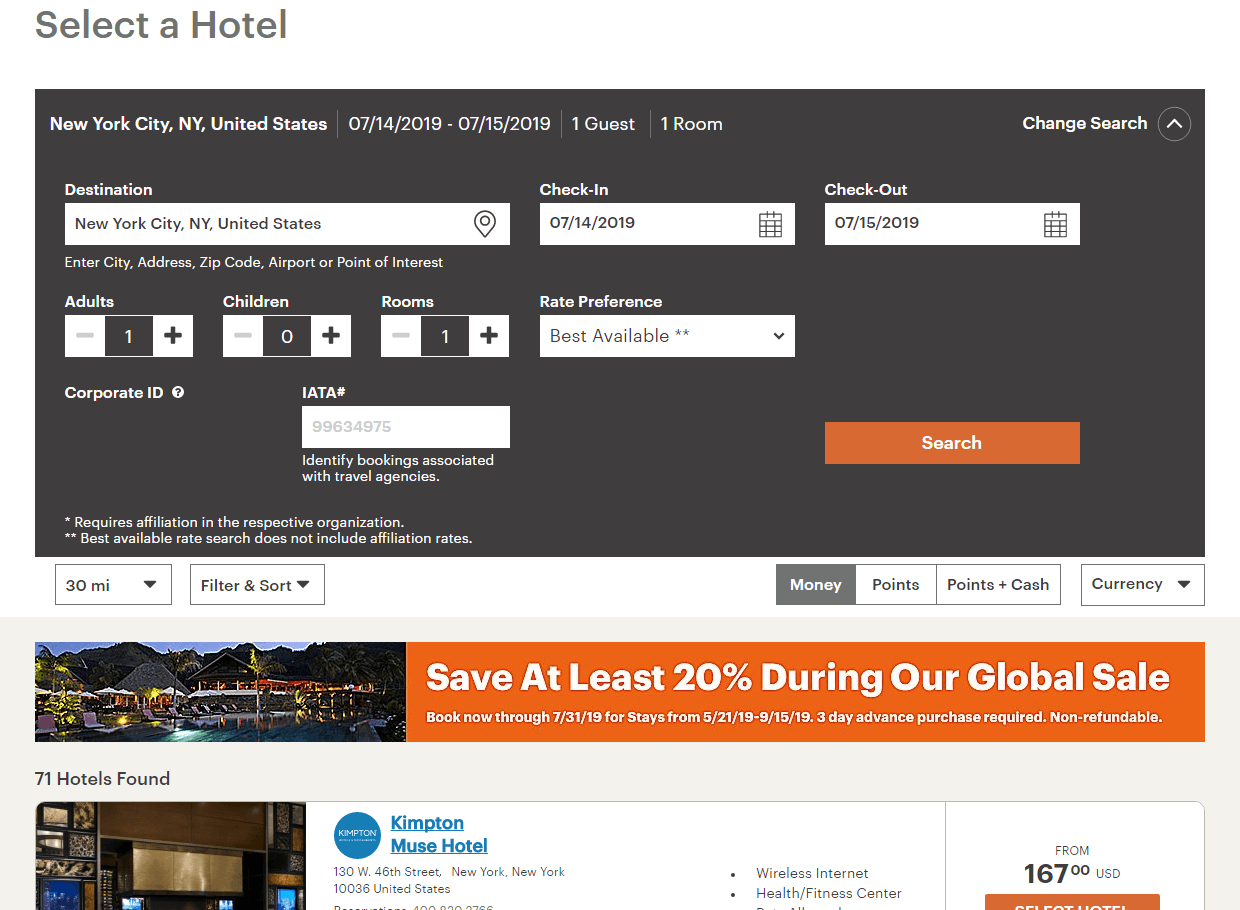This screenshot has width=1240, height=910.
Task: Open the Kimpton Muse Hotel link
Action: [x=439, y=834]
